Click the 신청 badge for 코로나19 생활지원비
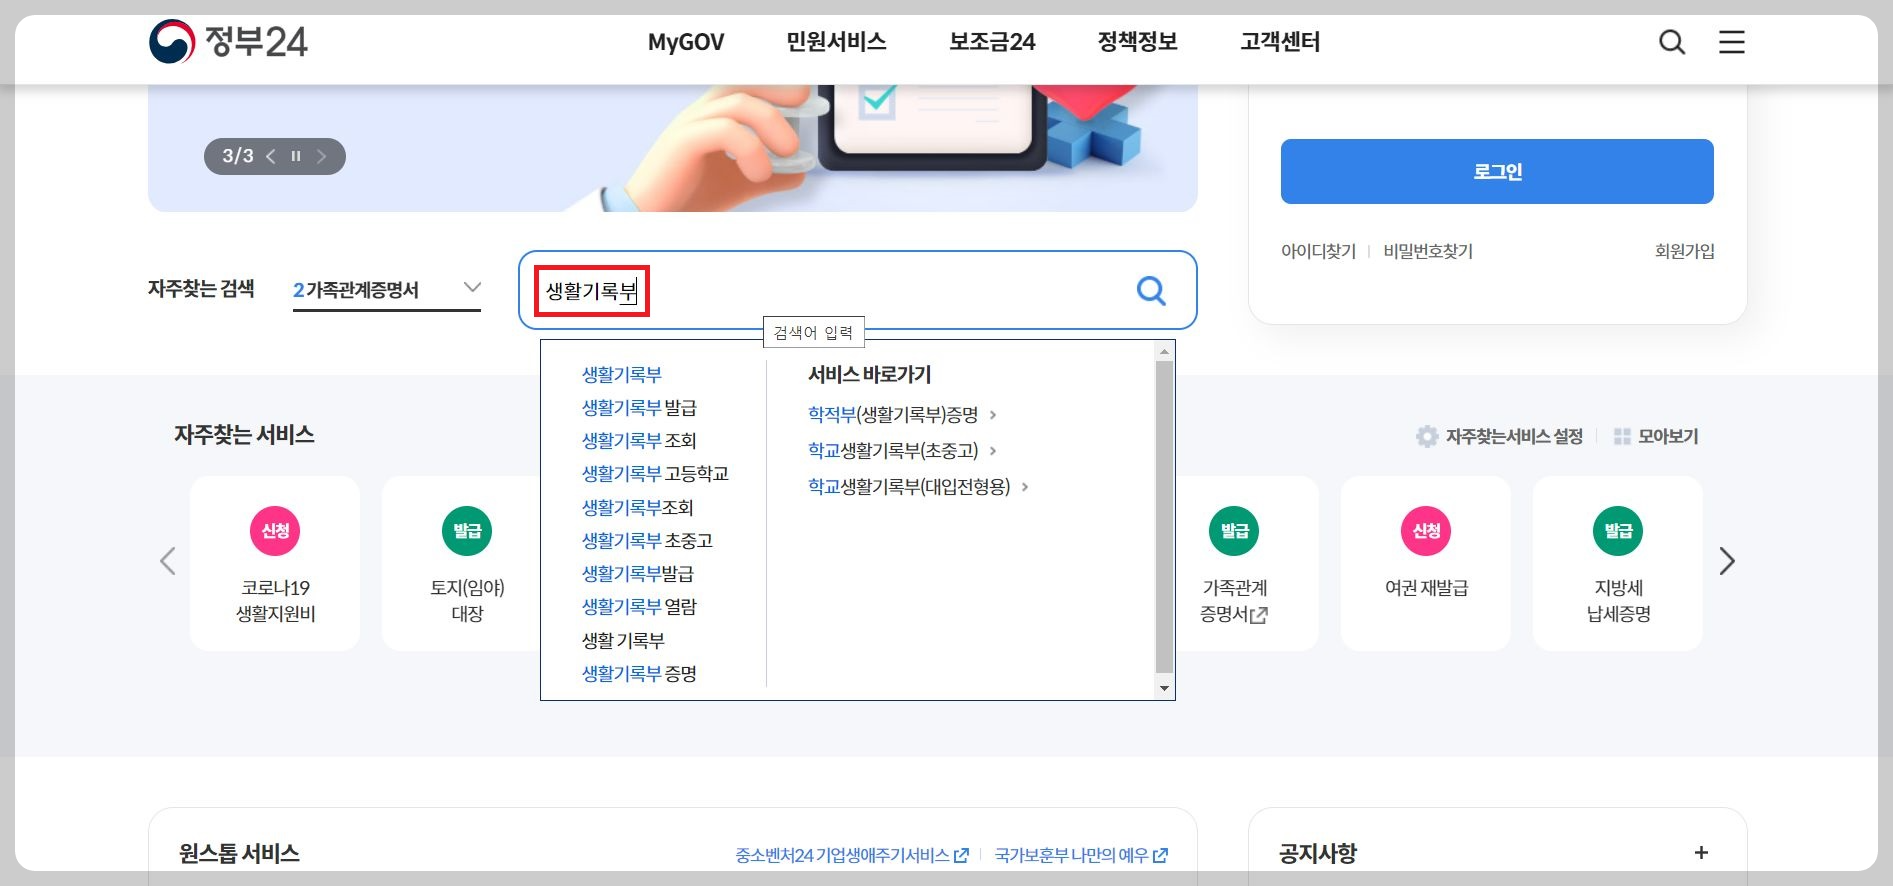 click(275, 531)
